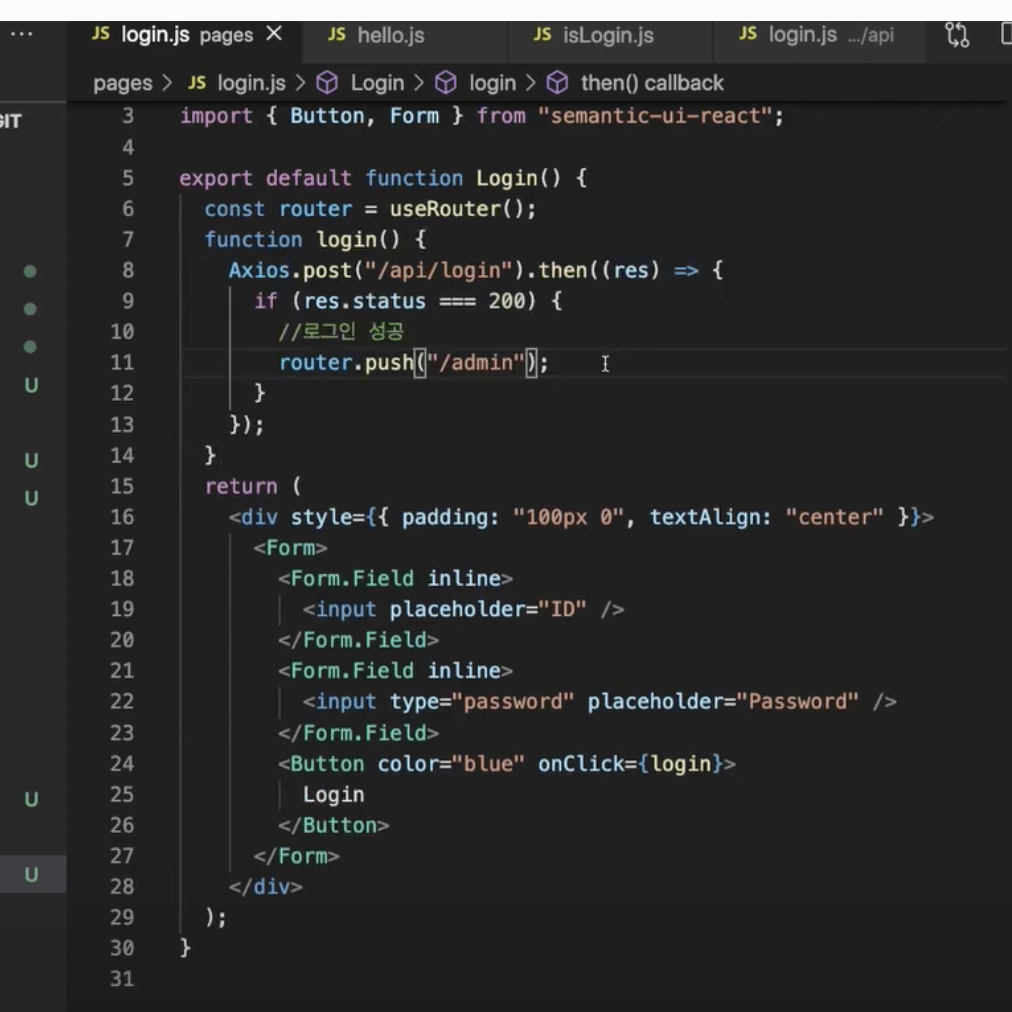Click the return keyword on line 15
Screen dimensions: 1012x1012
(x=241, y=487)
